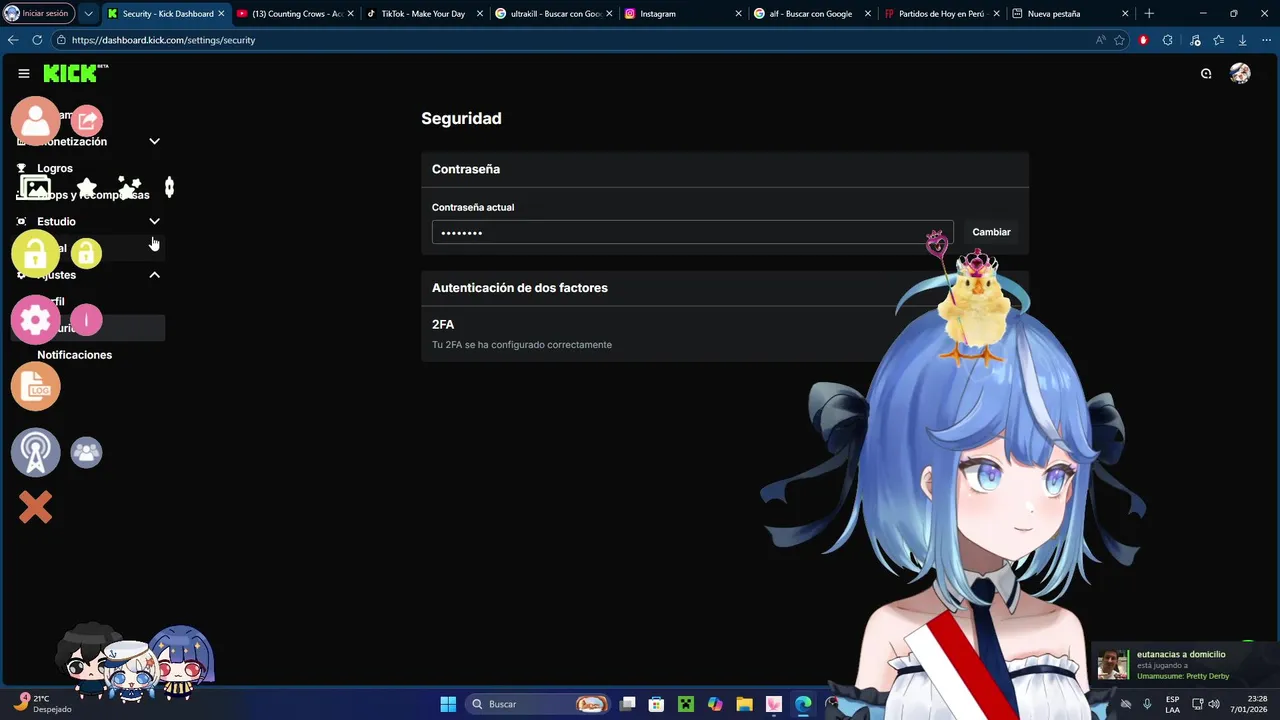Click the 2FA heading text
The width and height of the screenshot is (1280, 720).
click(443, 324)
